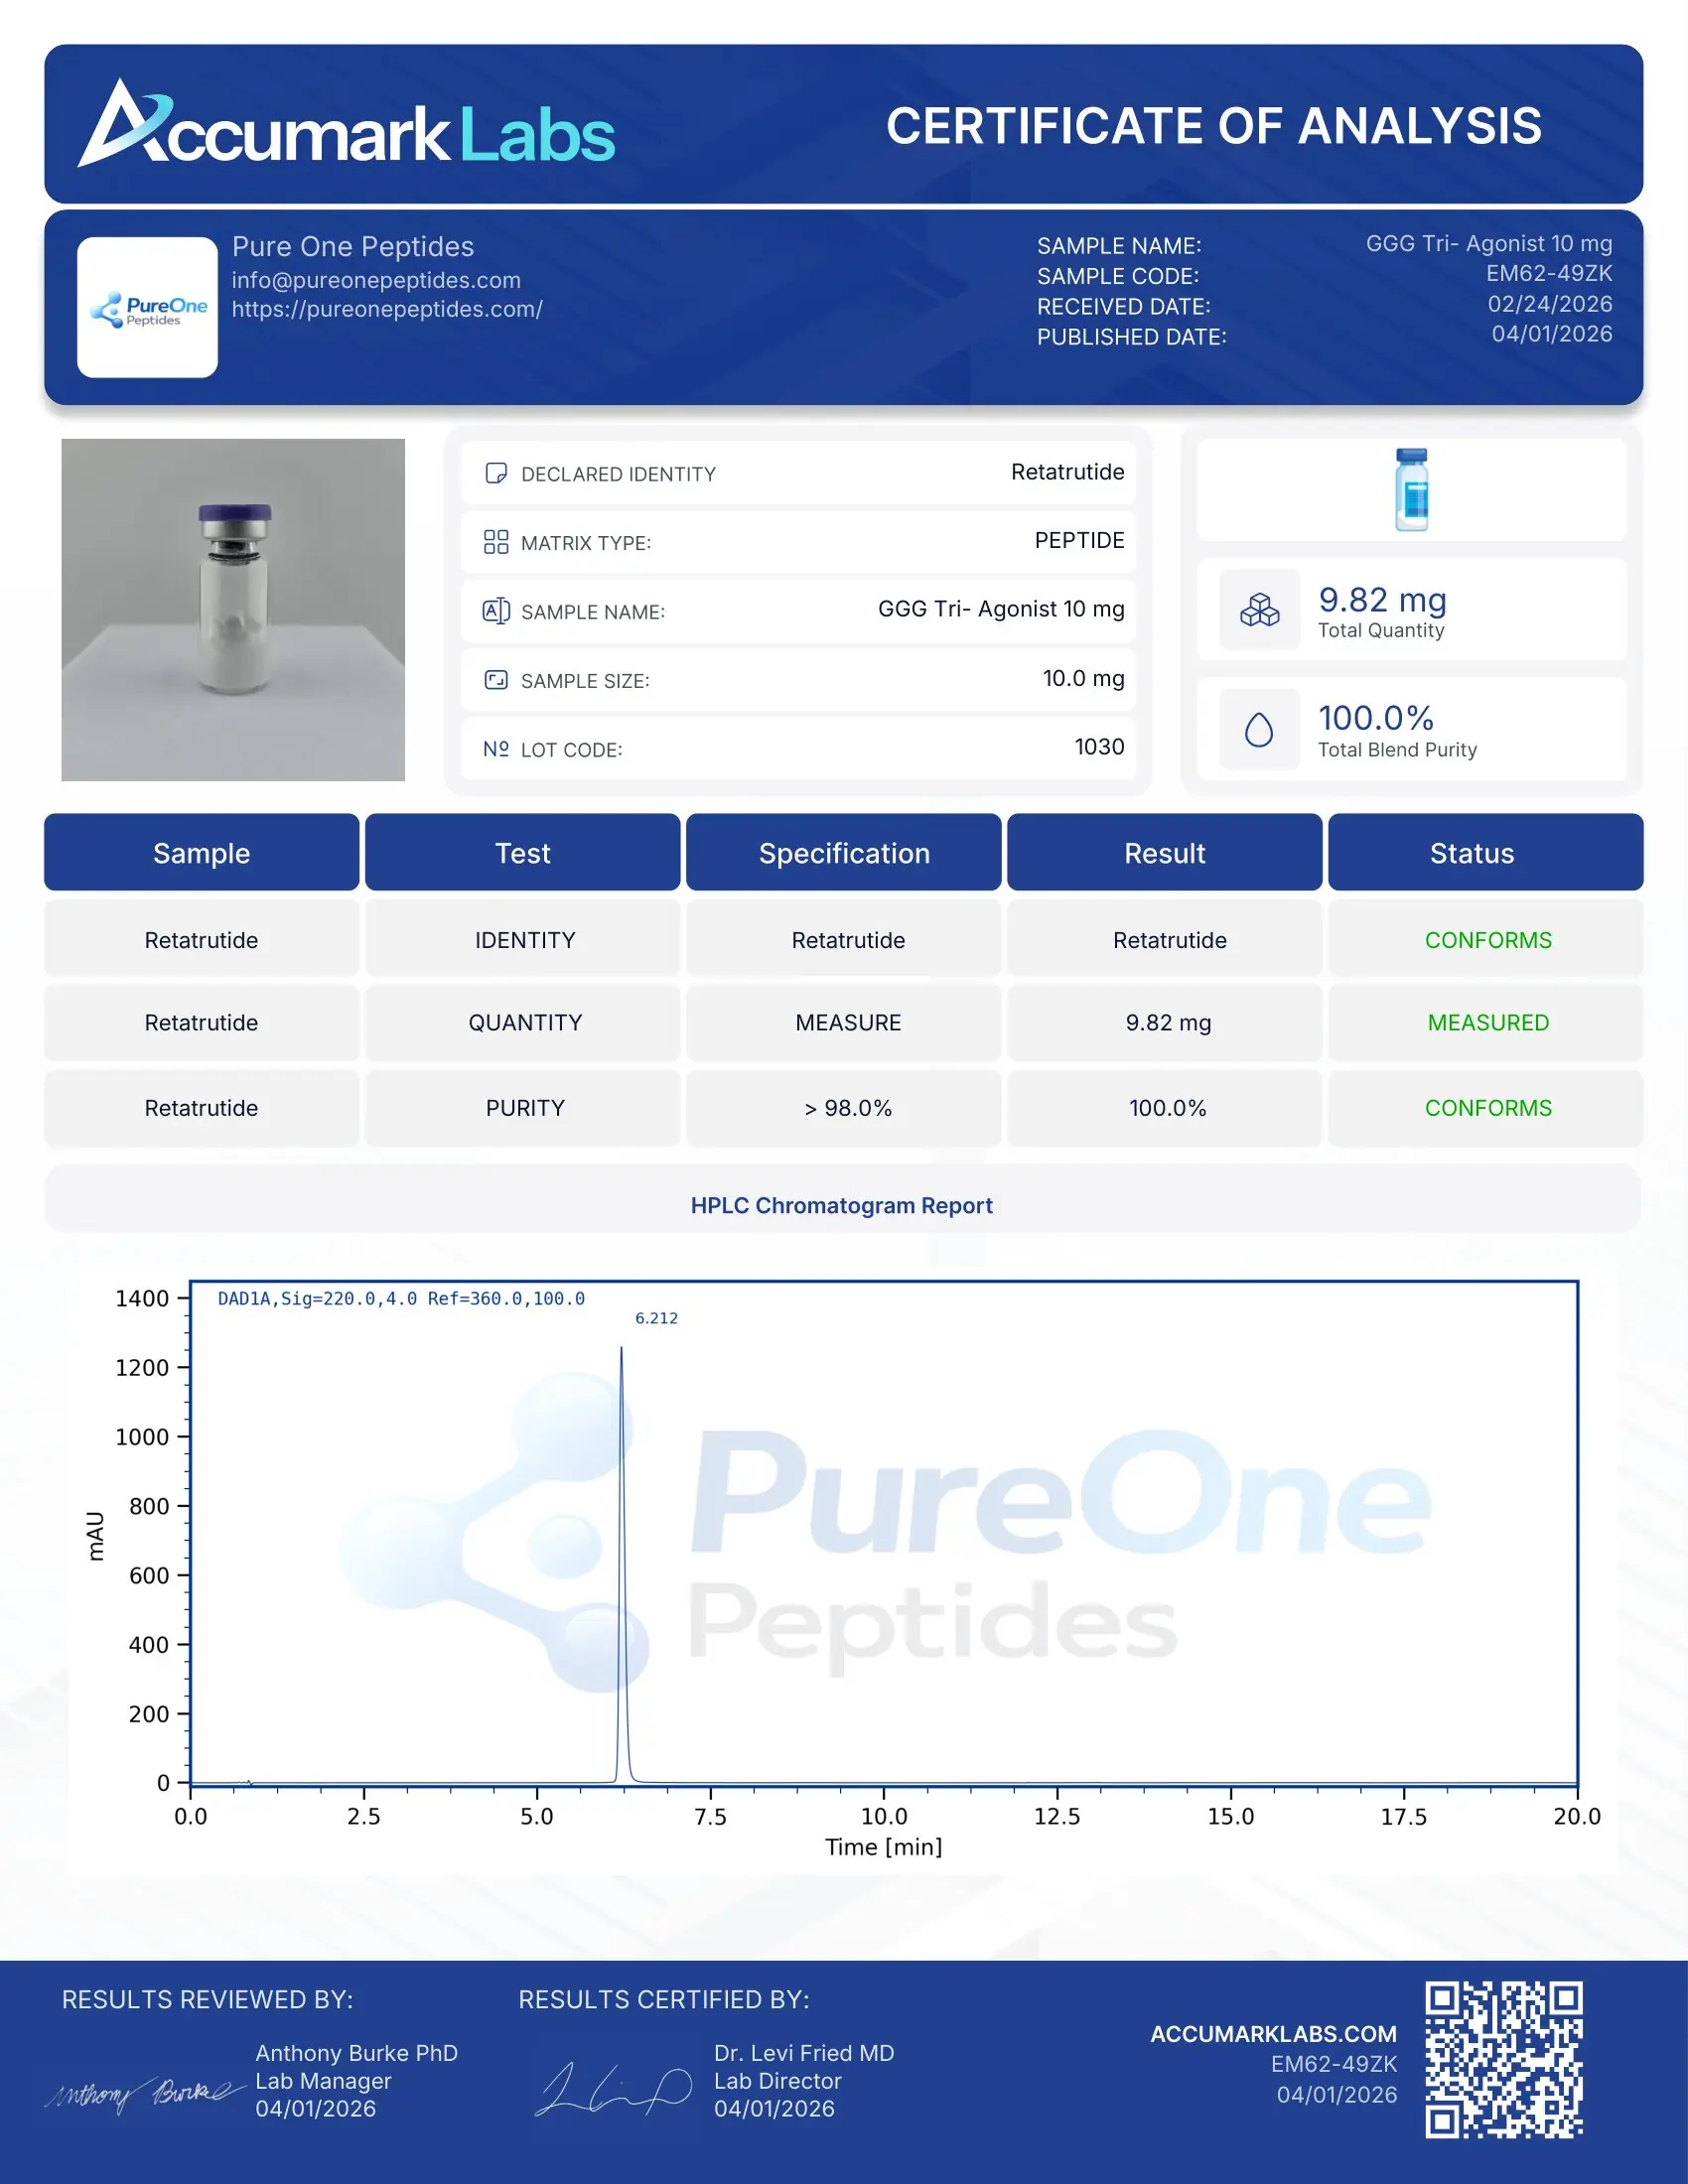Expand the HPLC Chromatogram Report section

click(x=842, y=1205)
